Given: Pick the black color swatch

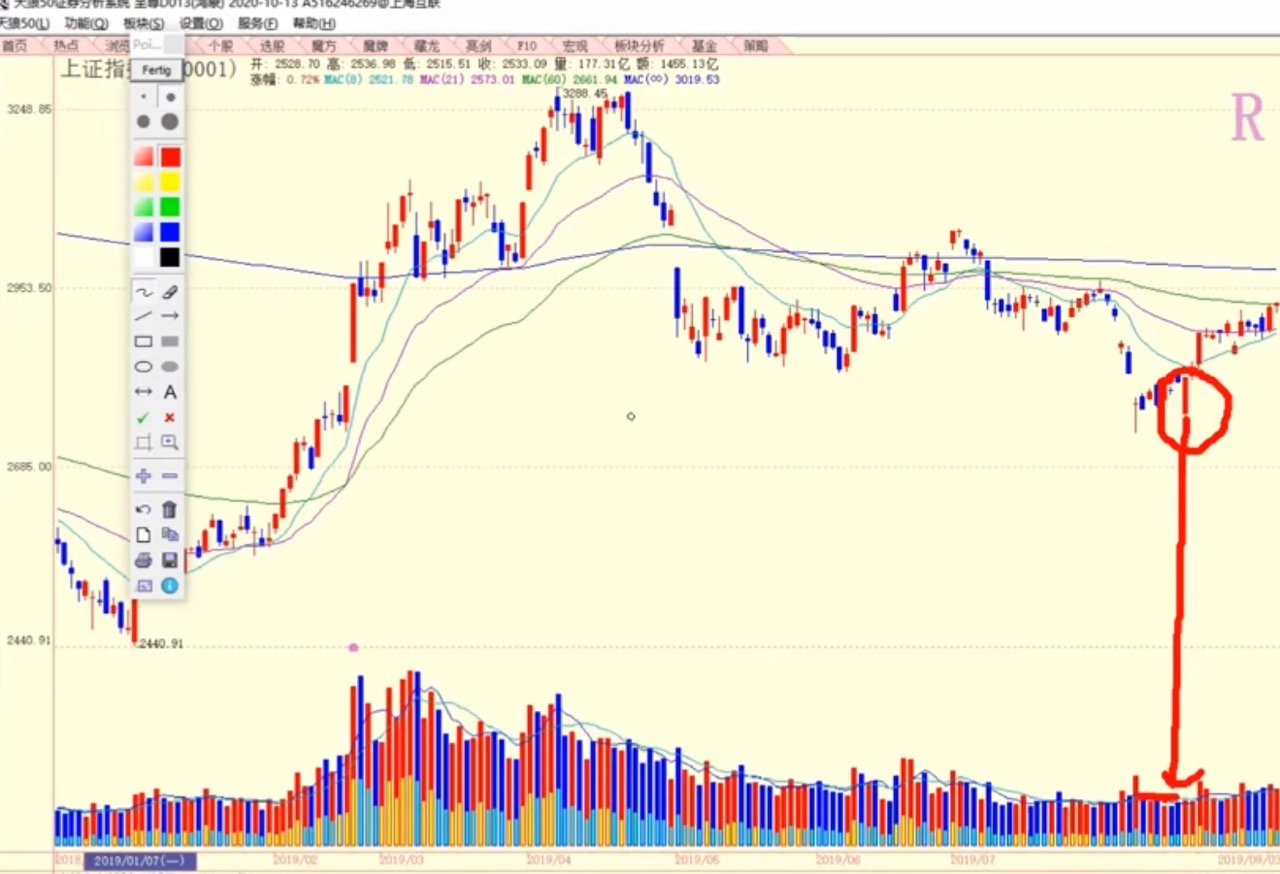Looking at the screenshot, I should (170, 257).
